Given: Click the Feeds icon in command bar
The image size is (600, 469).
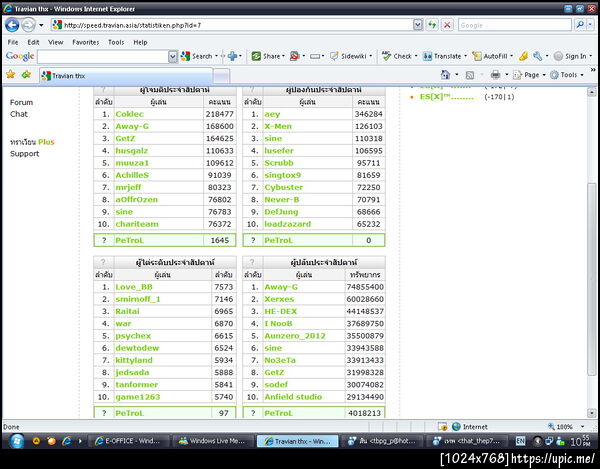Looking at the screenshot, I should coord(470,75).
